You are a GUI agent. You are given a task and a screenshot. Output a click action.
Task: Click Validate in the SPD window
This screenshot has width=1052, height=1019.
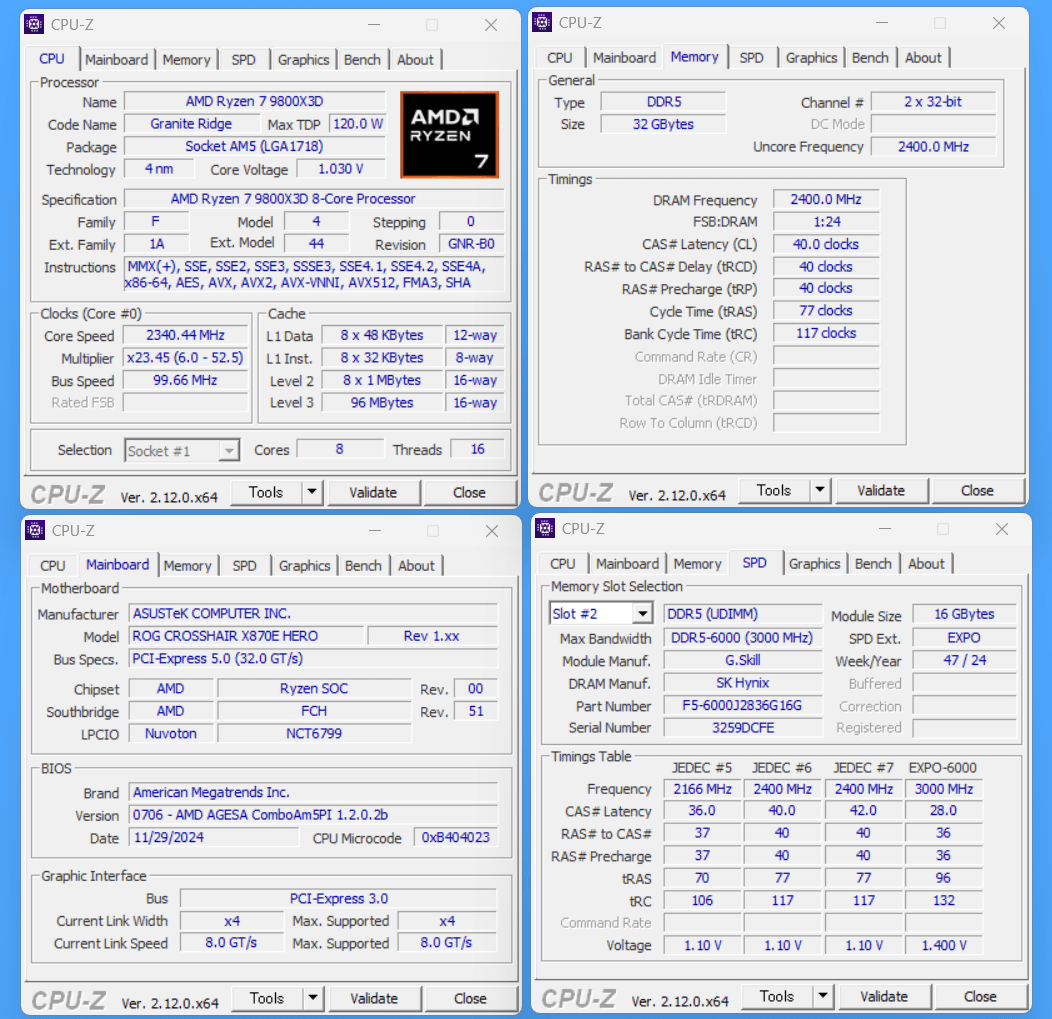pos(884,996)
